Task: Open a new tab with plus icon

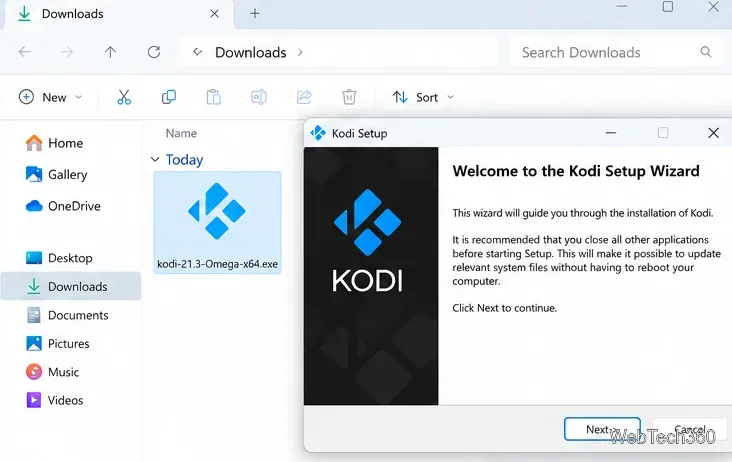Action: [255, 14]
